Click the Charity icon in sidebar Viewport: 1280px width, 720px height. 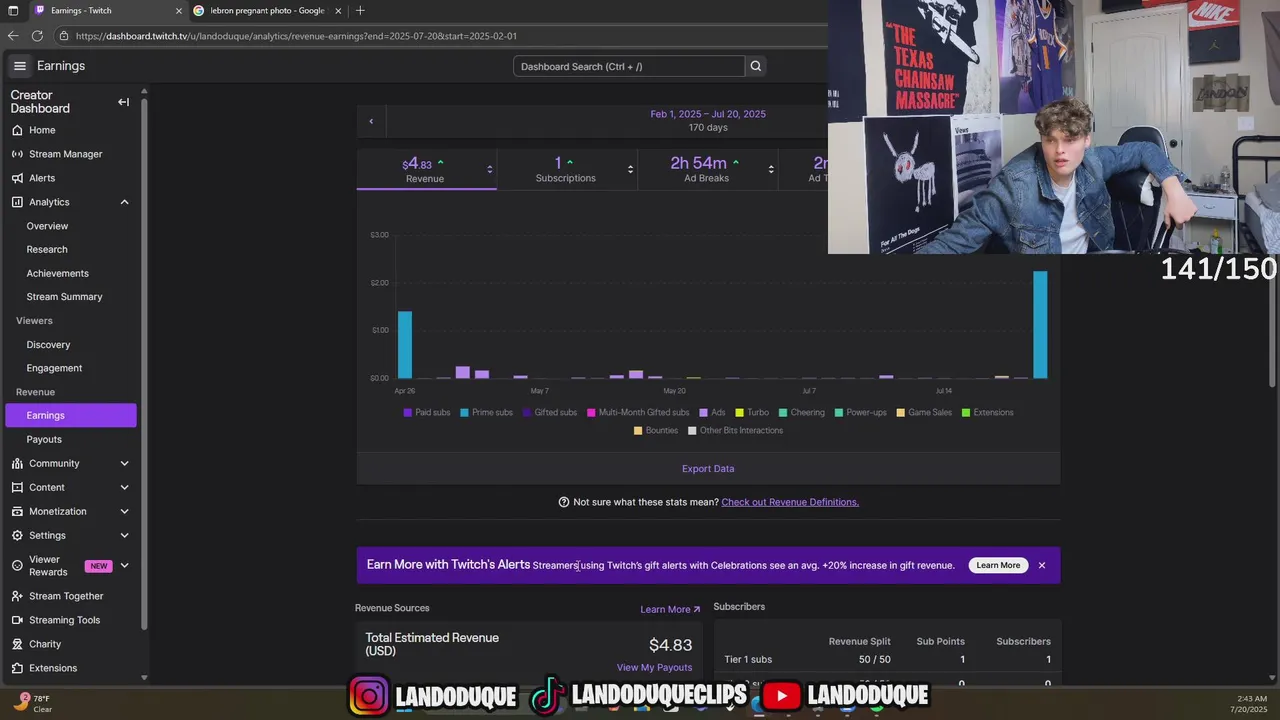point(17,644)
